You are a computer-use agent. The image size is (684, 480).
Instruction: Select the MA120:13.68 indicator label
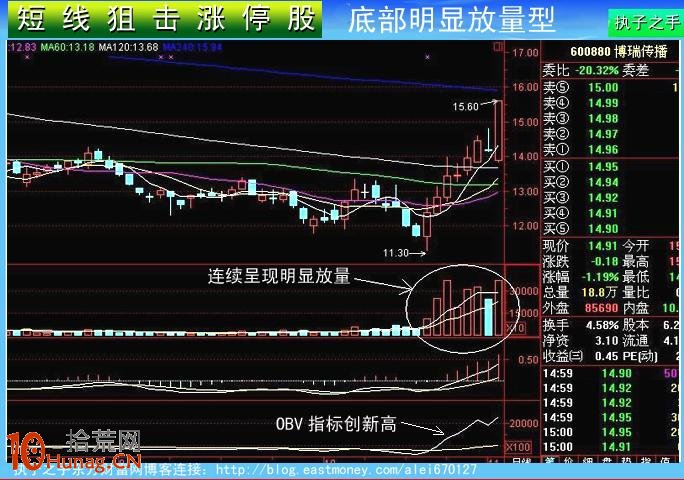click(x=128, y=47)
